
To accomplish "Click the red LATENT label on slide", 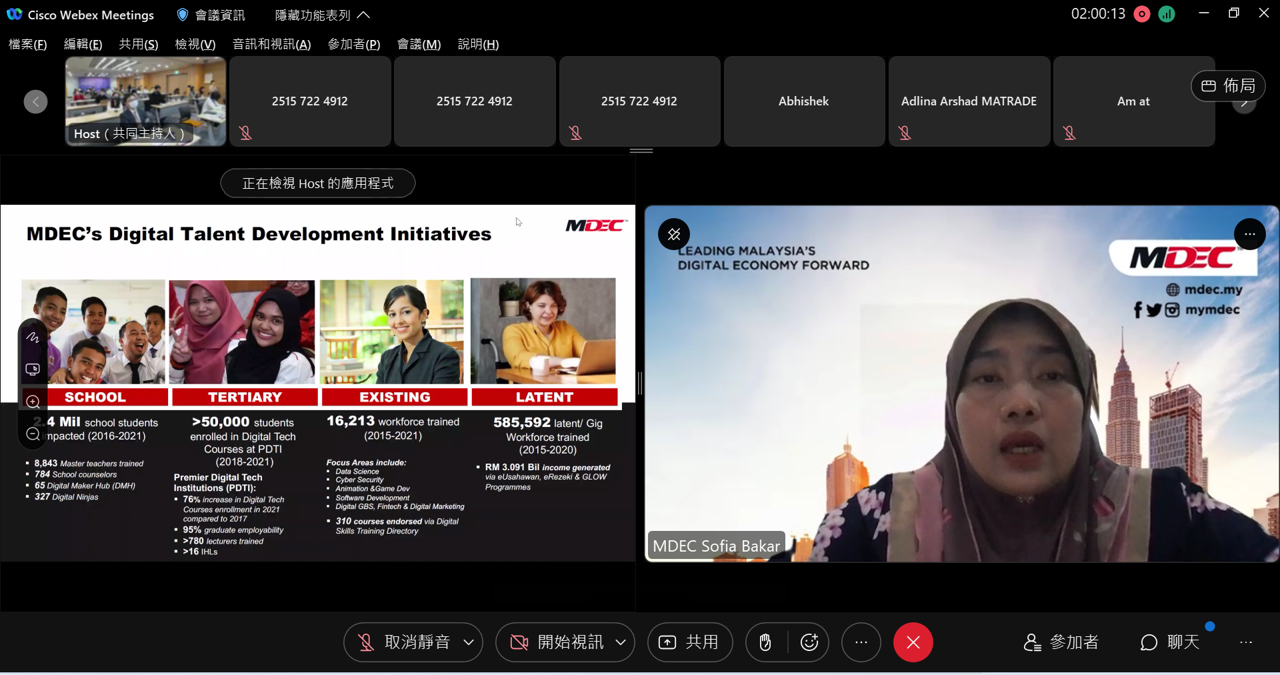I will pos(544,397).
